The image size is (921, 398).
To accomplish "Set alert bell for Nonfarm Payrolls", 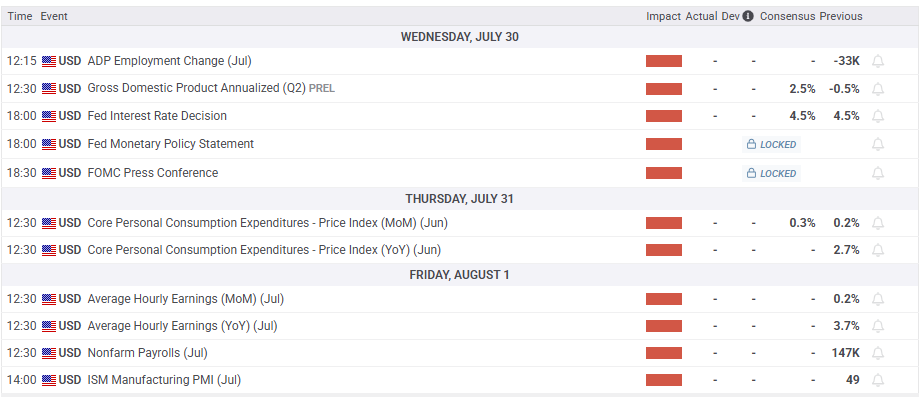I will click(878, 353).
